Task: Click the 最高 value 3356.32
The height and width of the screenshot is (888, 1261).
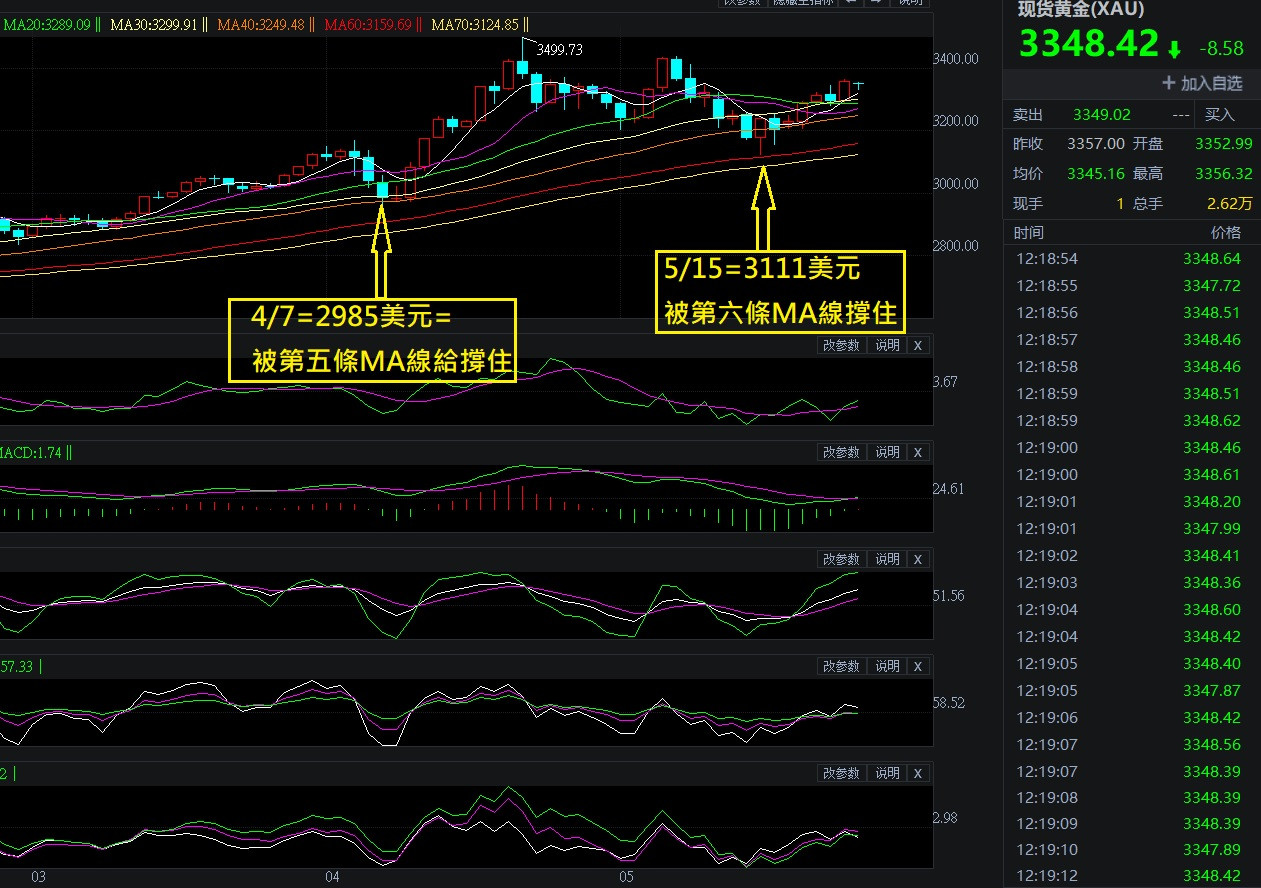Action: click(x=1223, y=174)
